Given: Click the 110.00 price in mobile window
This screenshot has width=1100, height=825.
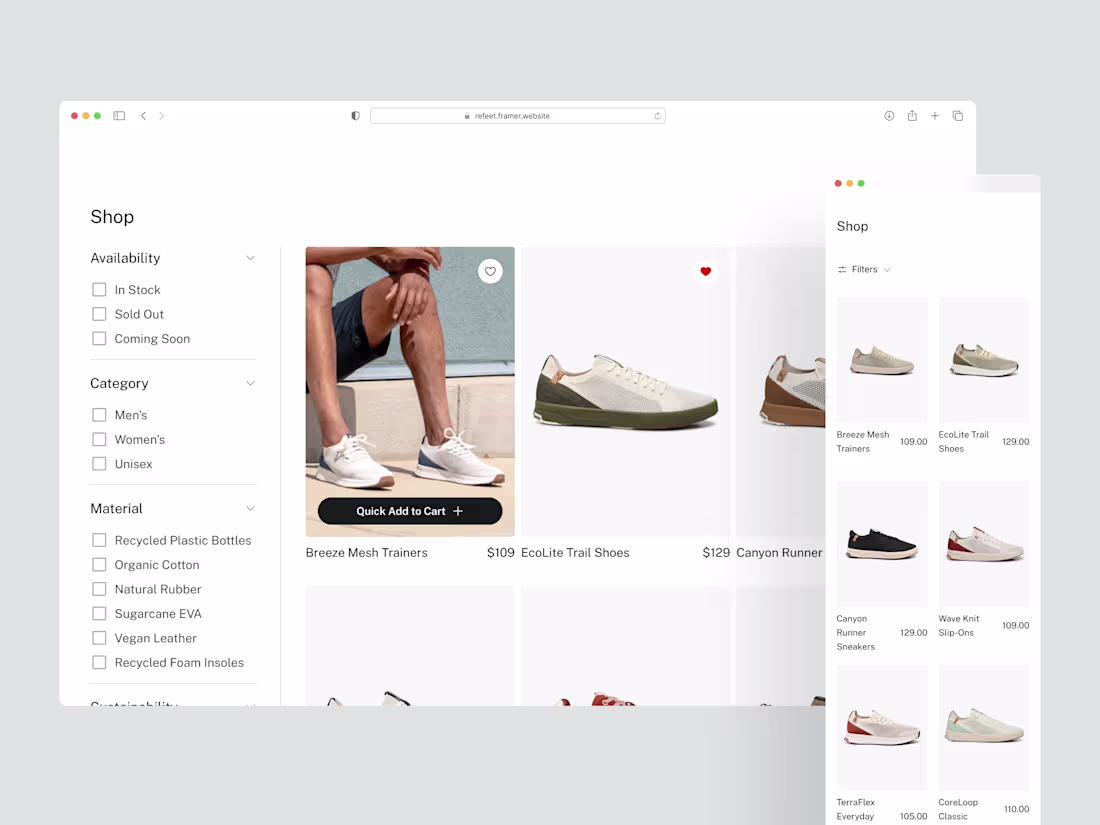Looking at the screenshot, I should pyautogui.click(x=1017, y=810).
